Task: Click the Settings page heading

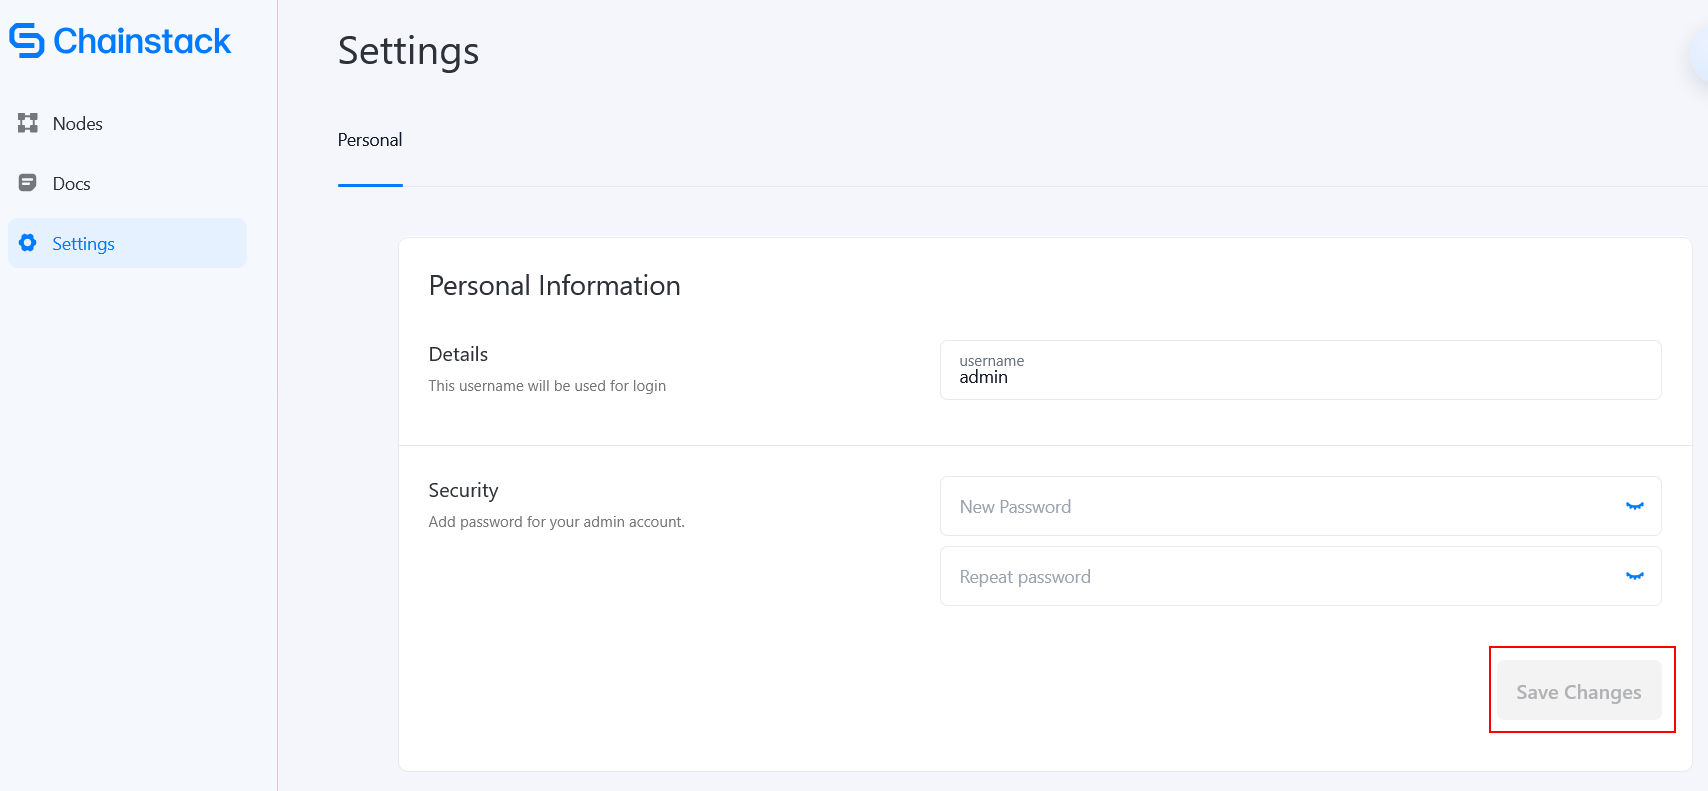Action: pyautogui.click(x=408, y=51)
